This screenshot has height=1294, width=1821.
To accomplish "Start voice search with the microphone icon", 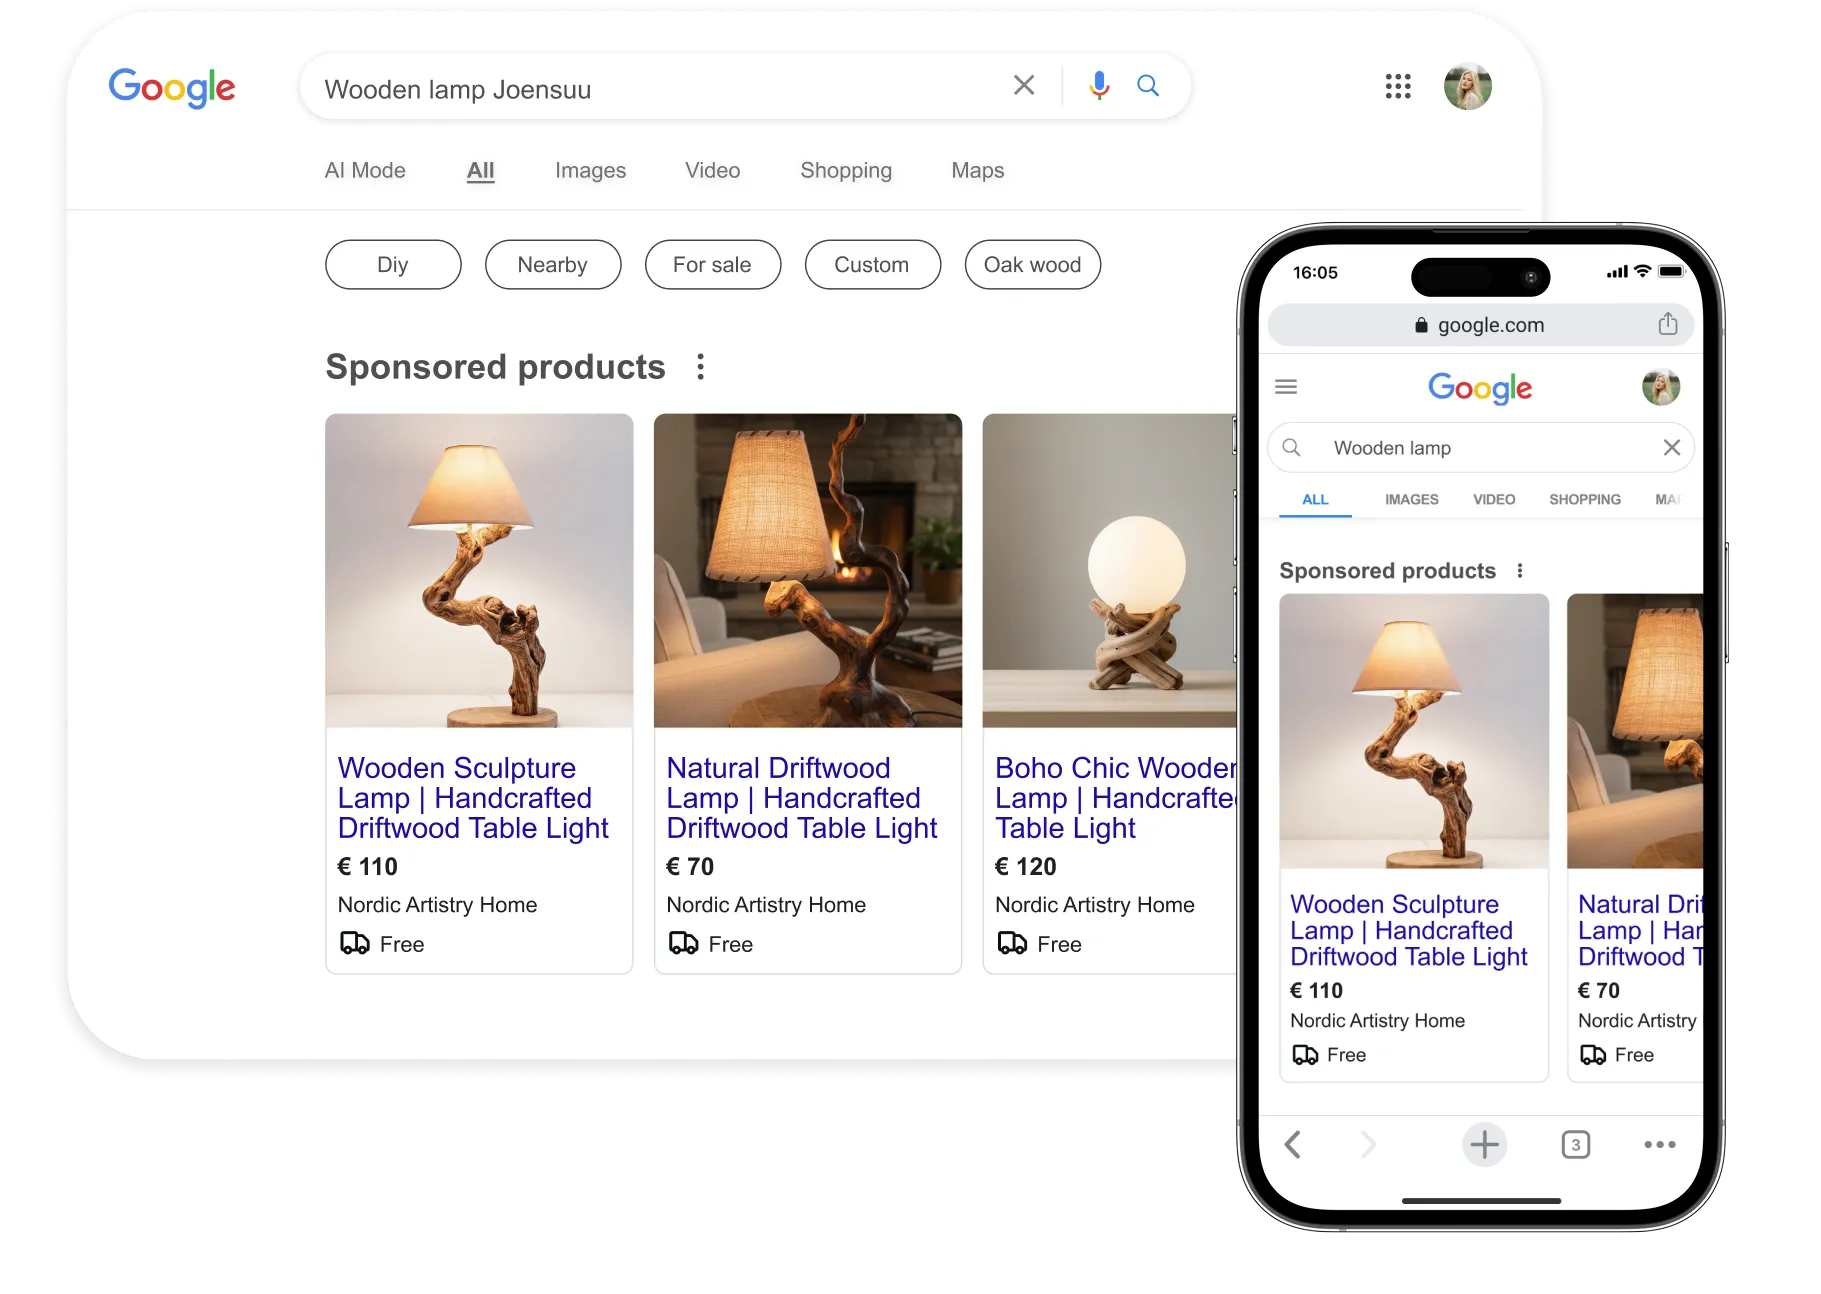I will (x=1099, y=86).
